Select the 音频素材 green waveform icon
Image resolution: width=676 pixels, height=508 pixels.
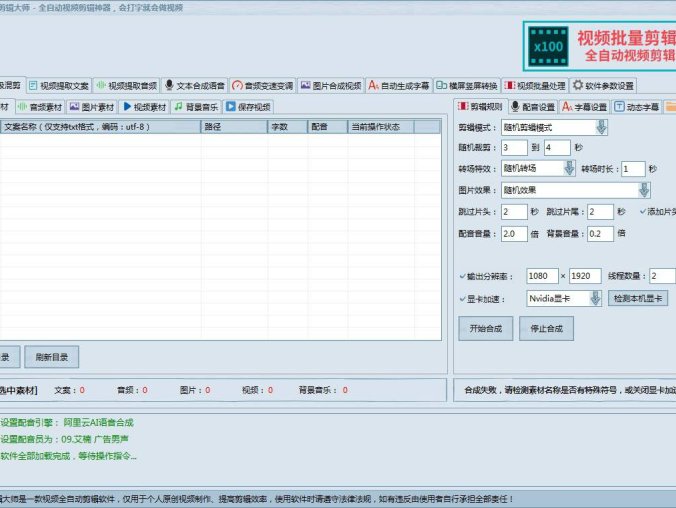point(22,107)
